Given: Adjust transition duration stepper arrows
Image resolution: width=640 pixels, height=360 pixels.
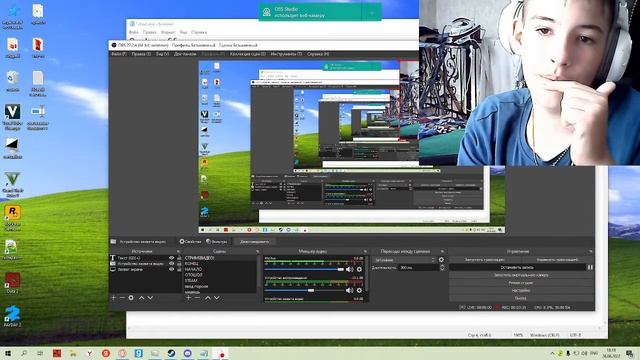Looking at the screenshot, I should pos(442,267).
